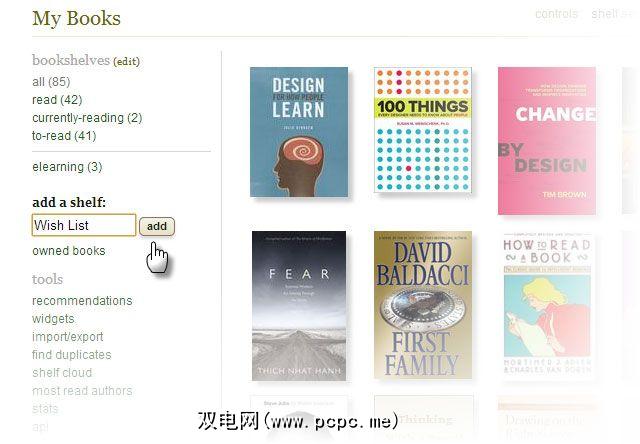Image resolution: width=640 pixels, height=444 pixels.
Task: Open the shelf cloud link
Action: pos(62,373)
